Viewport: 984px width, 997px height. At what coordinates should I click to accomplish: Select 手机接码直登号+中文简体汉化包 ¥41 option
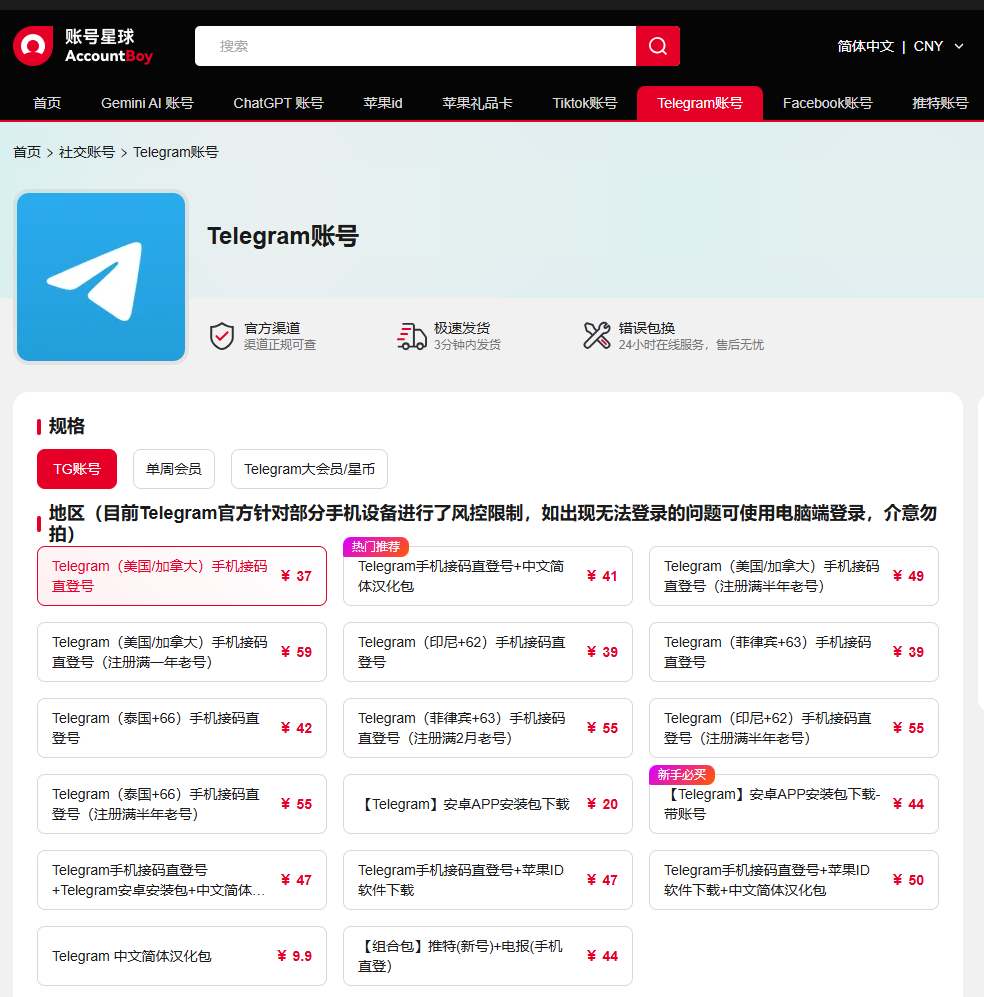pyautogui.click(x=488, y=576)
